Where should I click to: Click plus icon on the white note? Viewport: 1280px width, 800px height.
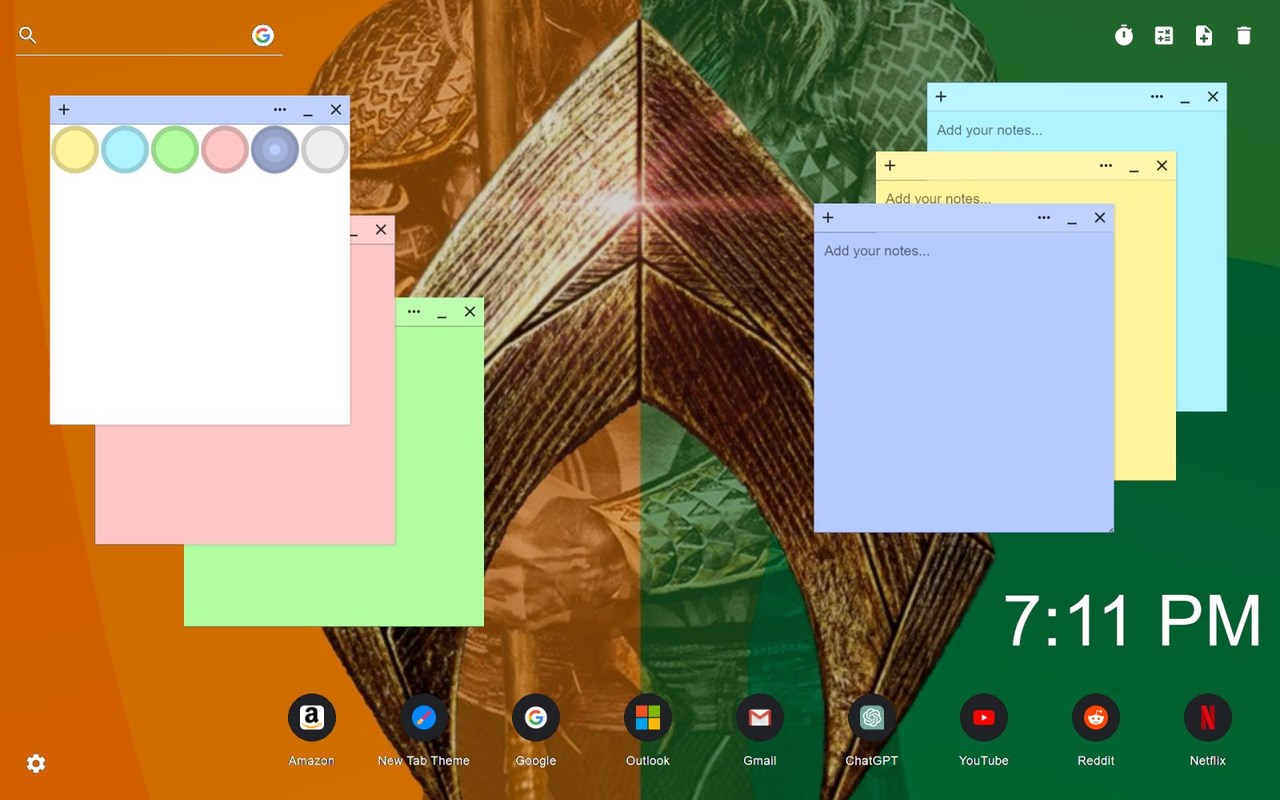click(x=64, y=110)
